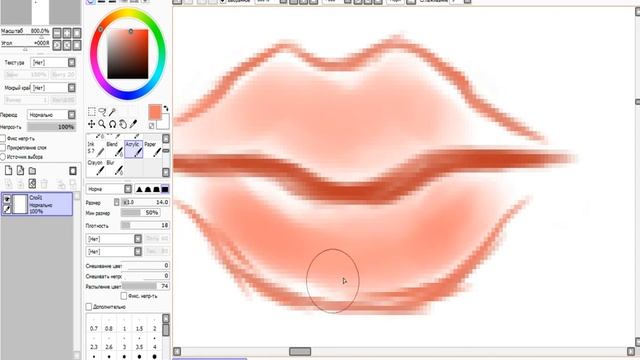Select the lasso selection tool
The height and width of the screenshot is (360, 640).
pos(102,111)
